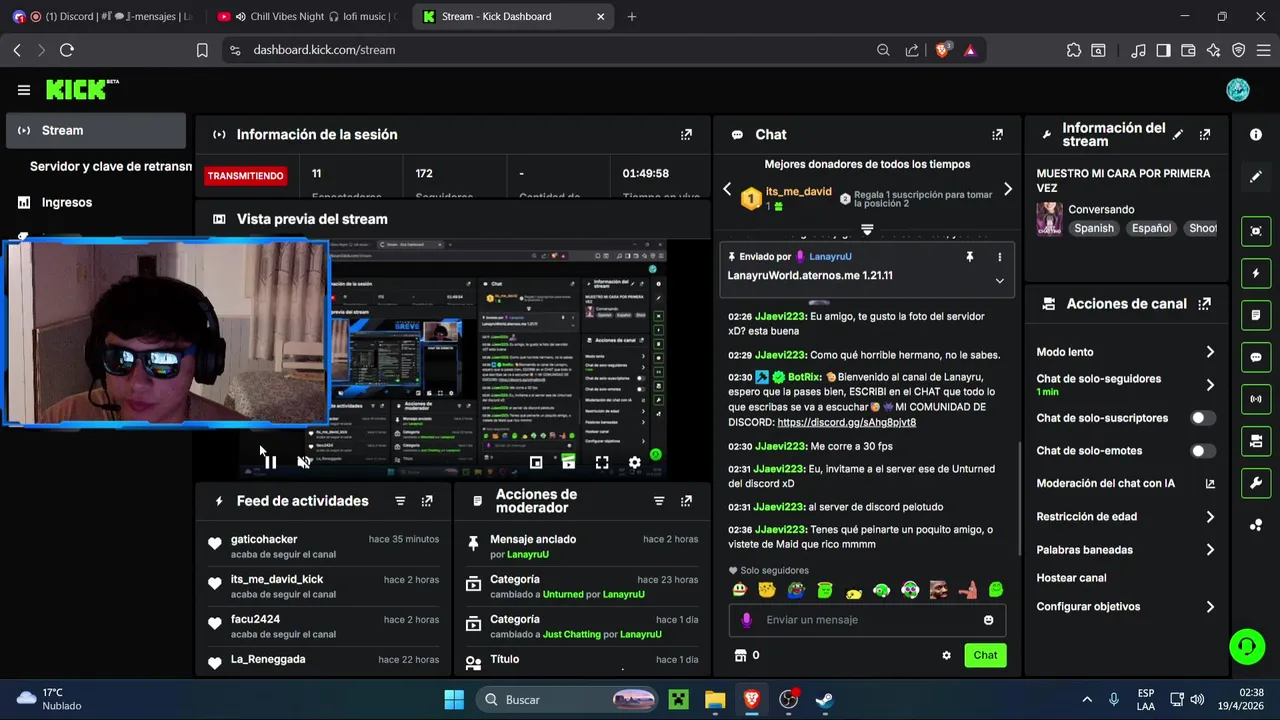
Task: Go to previous top donor with left arrow
Action: (x=727, y=189)
